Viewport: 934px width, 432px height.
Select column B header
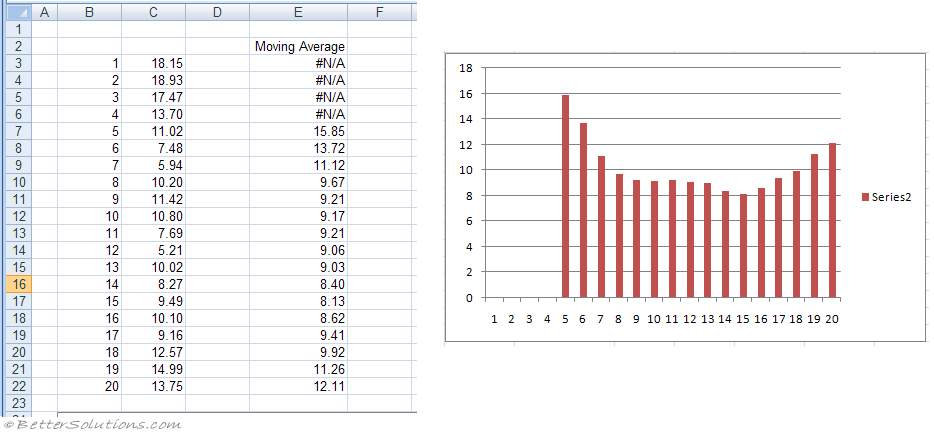tap(89, 13)
